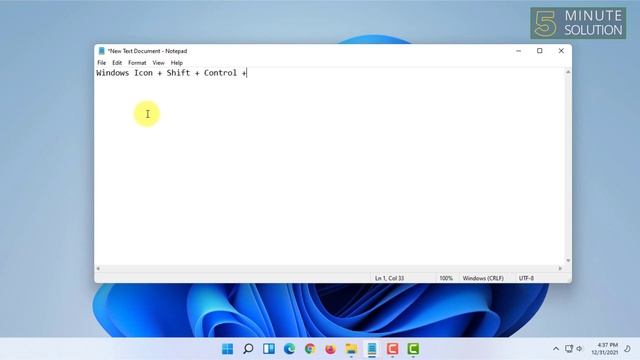This screenshot has width=640, height=360.
Task: Open the View menu
Action: click(158, 63)
